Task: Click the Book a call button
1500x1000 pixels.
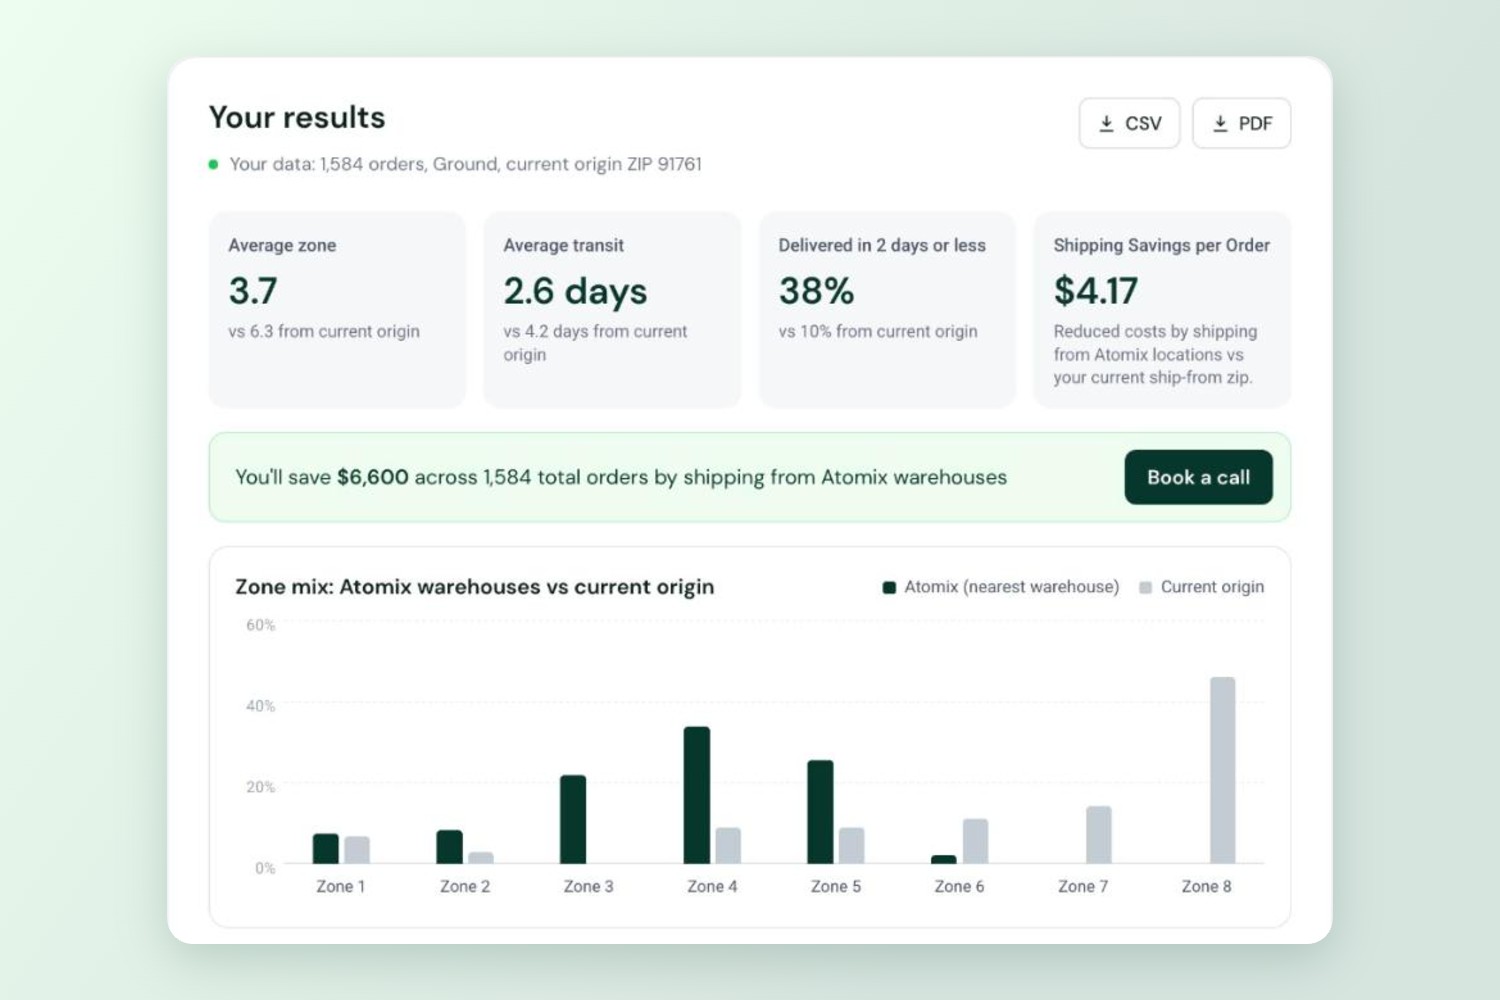Action: 1198,477
